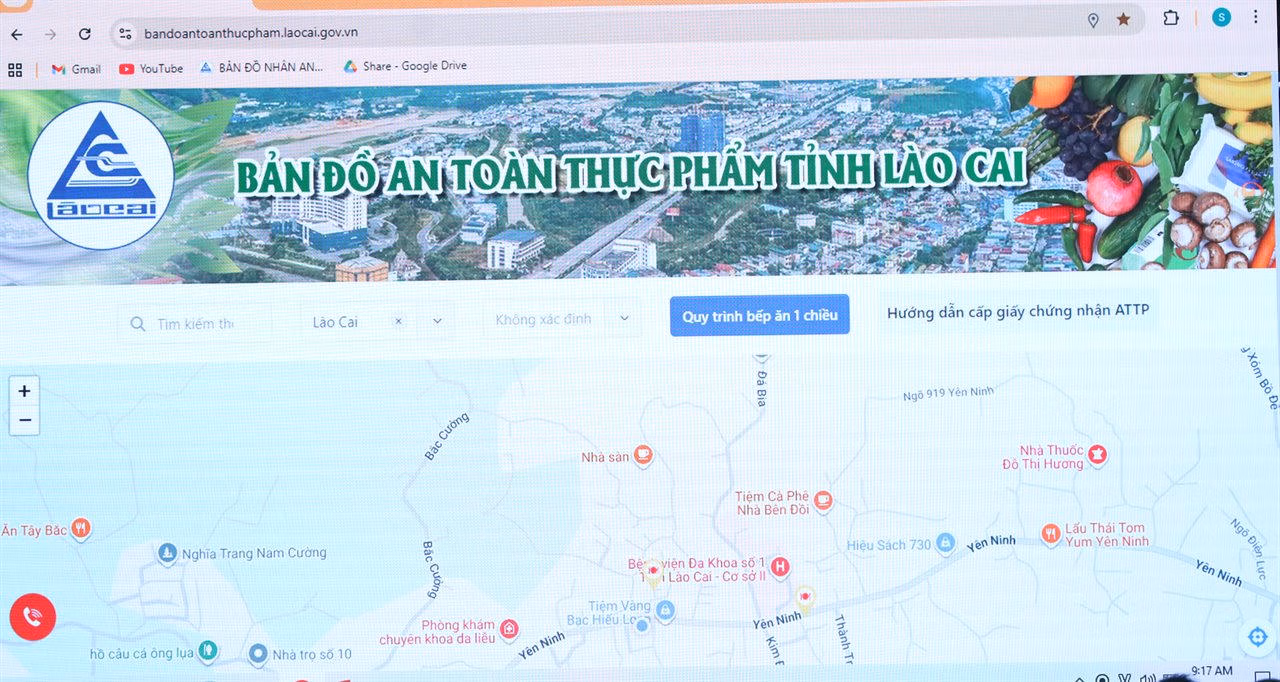Click the red phone call icon

tap(32, 617)
